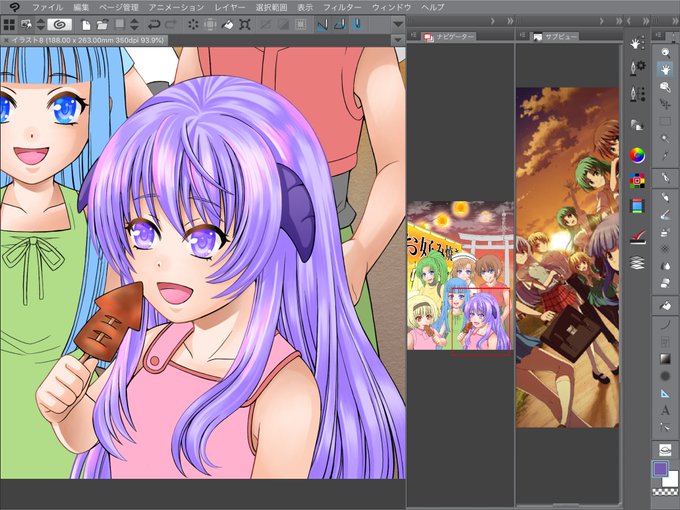Expand Navigator dock single right chevron
This screenshot has width=680, height=510.
pos(493,21)
